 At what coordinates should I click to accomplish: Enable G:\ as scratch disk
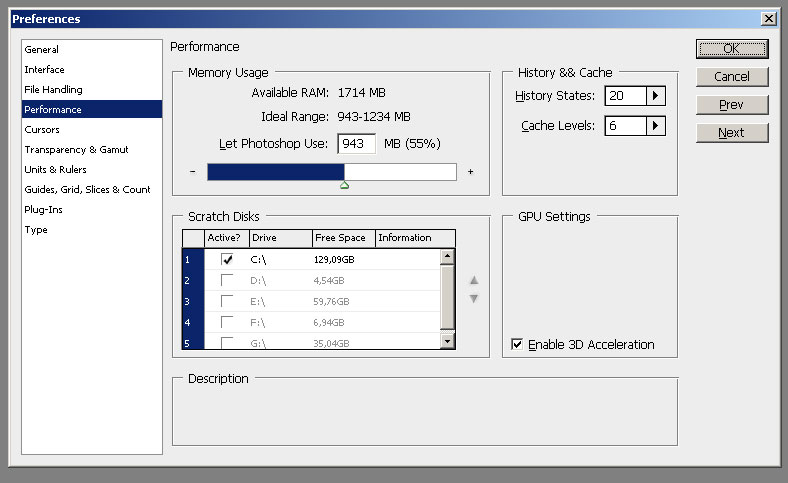pos(227,343)
